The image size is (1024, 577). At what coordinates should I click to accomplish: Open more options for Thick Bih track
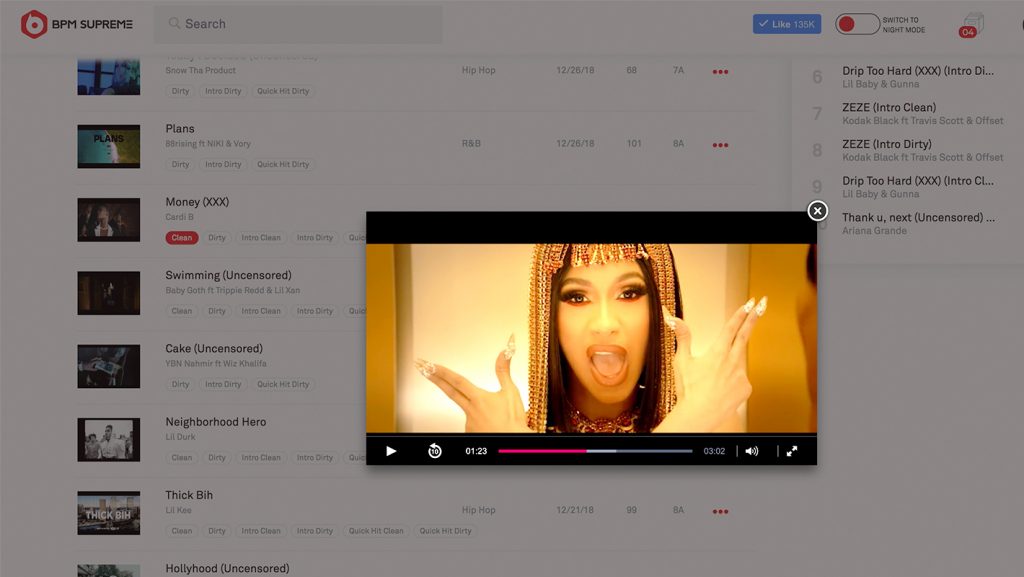(x=720, y=512)
